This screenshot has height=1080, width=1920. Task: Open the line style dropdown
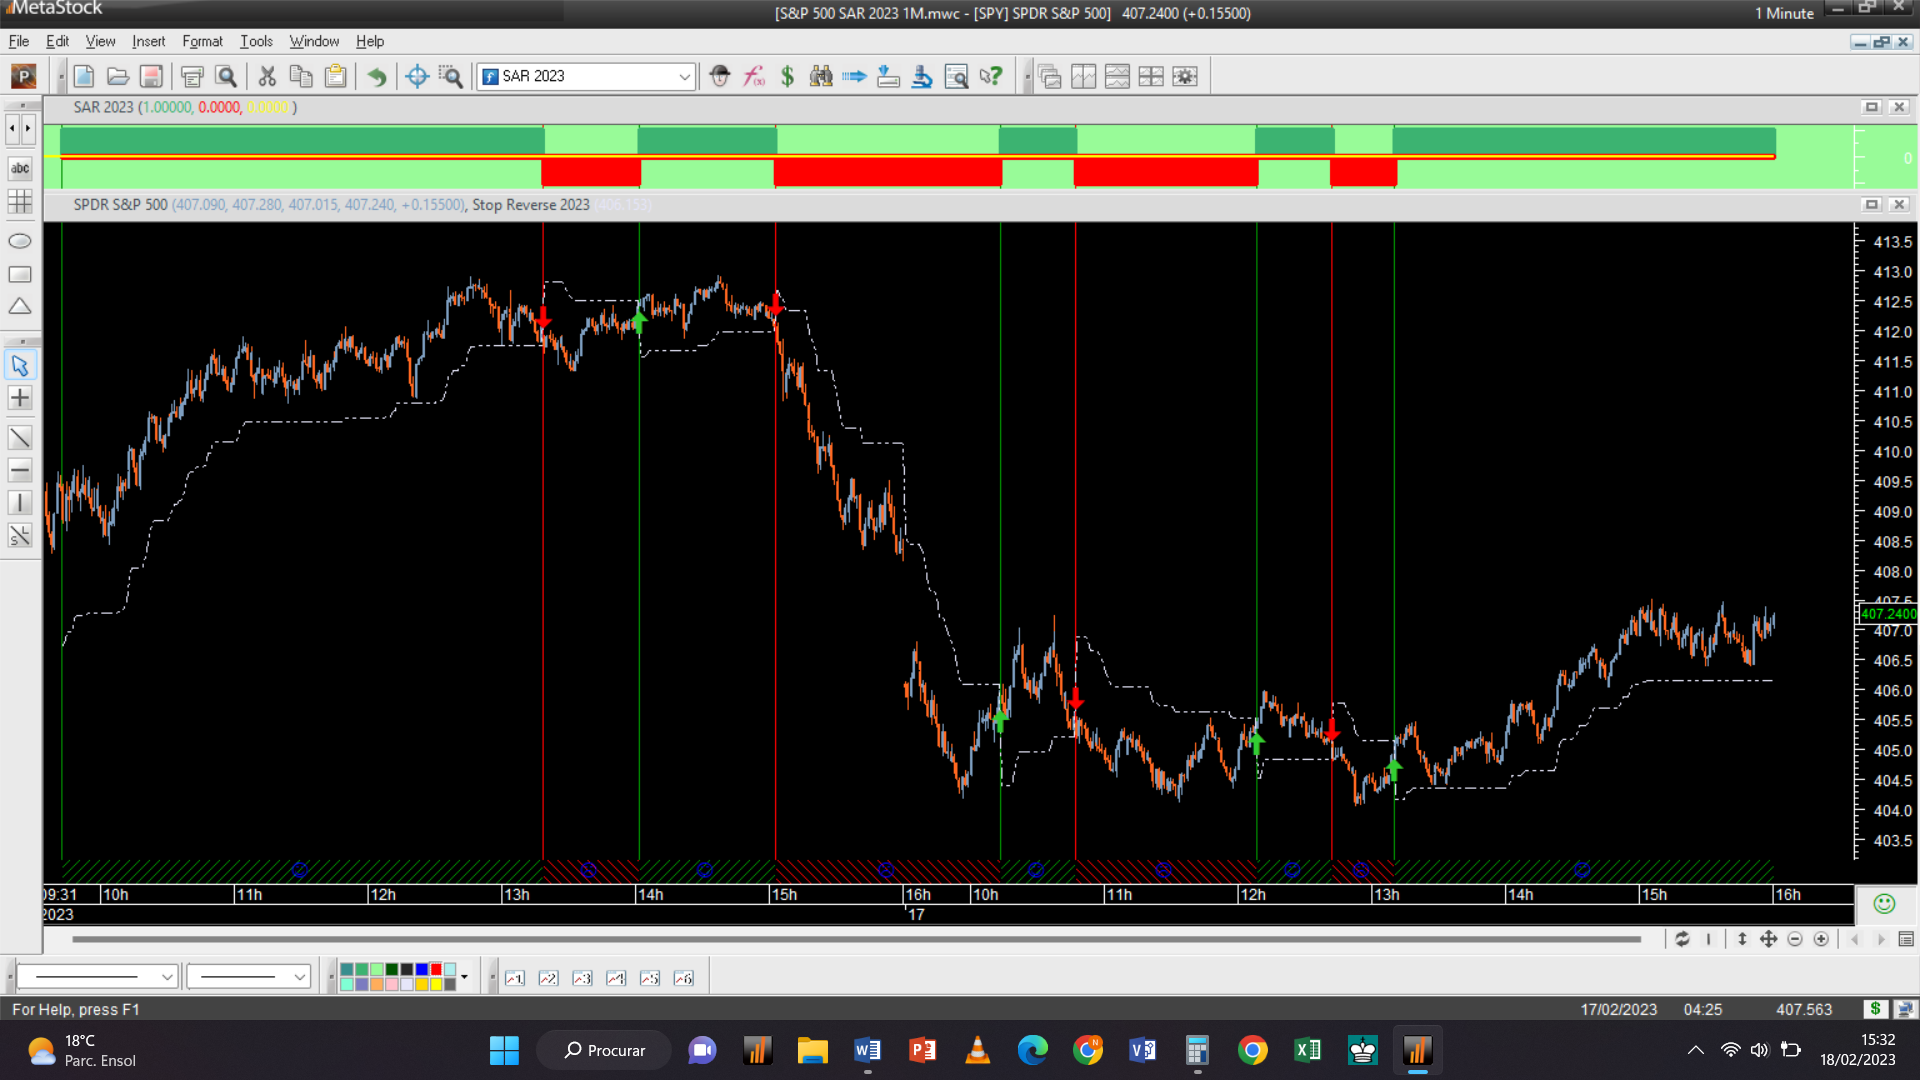click(167, 977)
